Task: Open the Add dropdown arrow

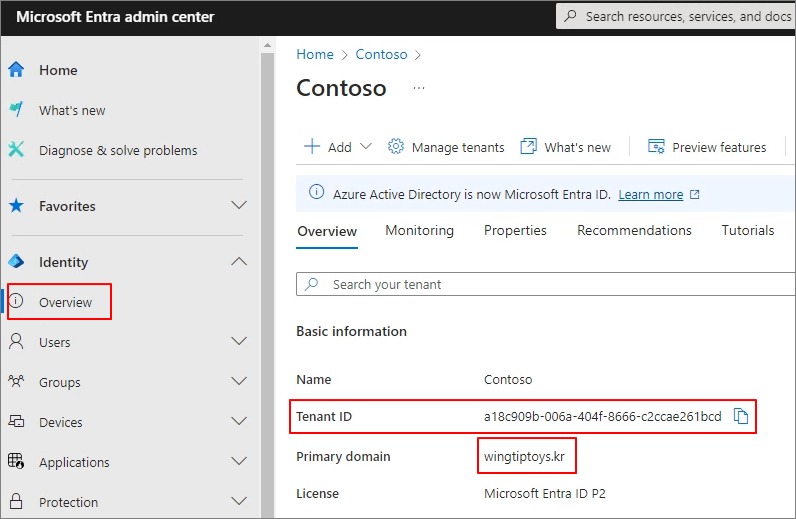Action: click(x=366, y=147)
